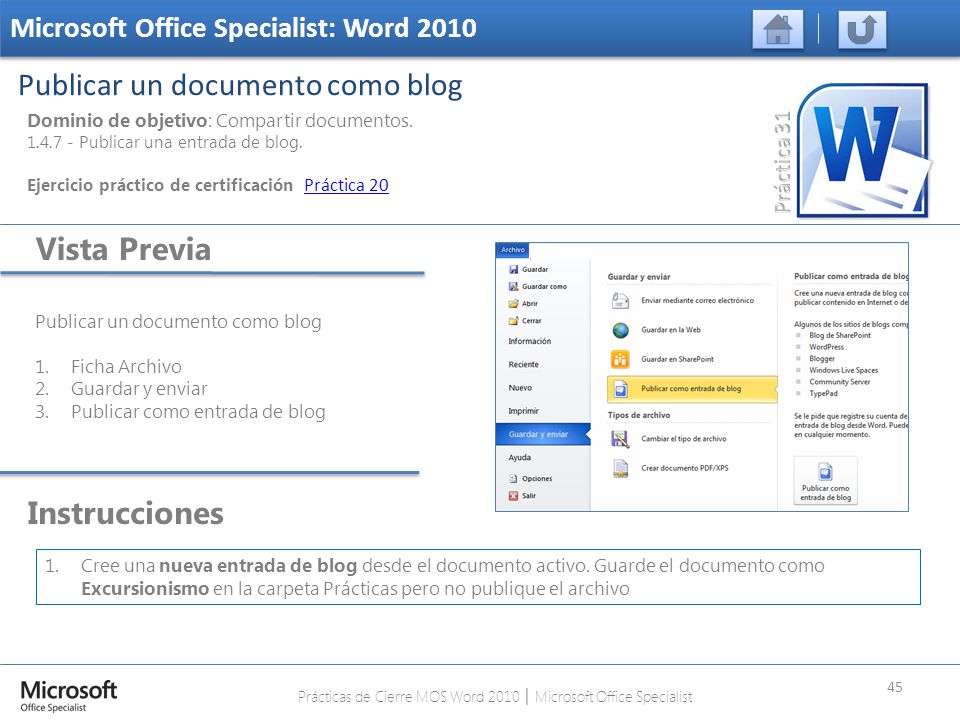Click the Opciones icon
Viewport: 960px width, 720px height.
click(514, 479)
